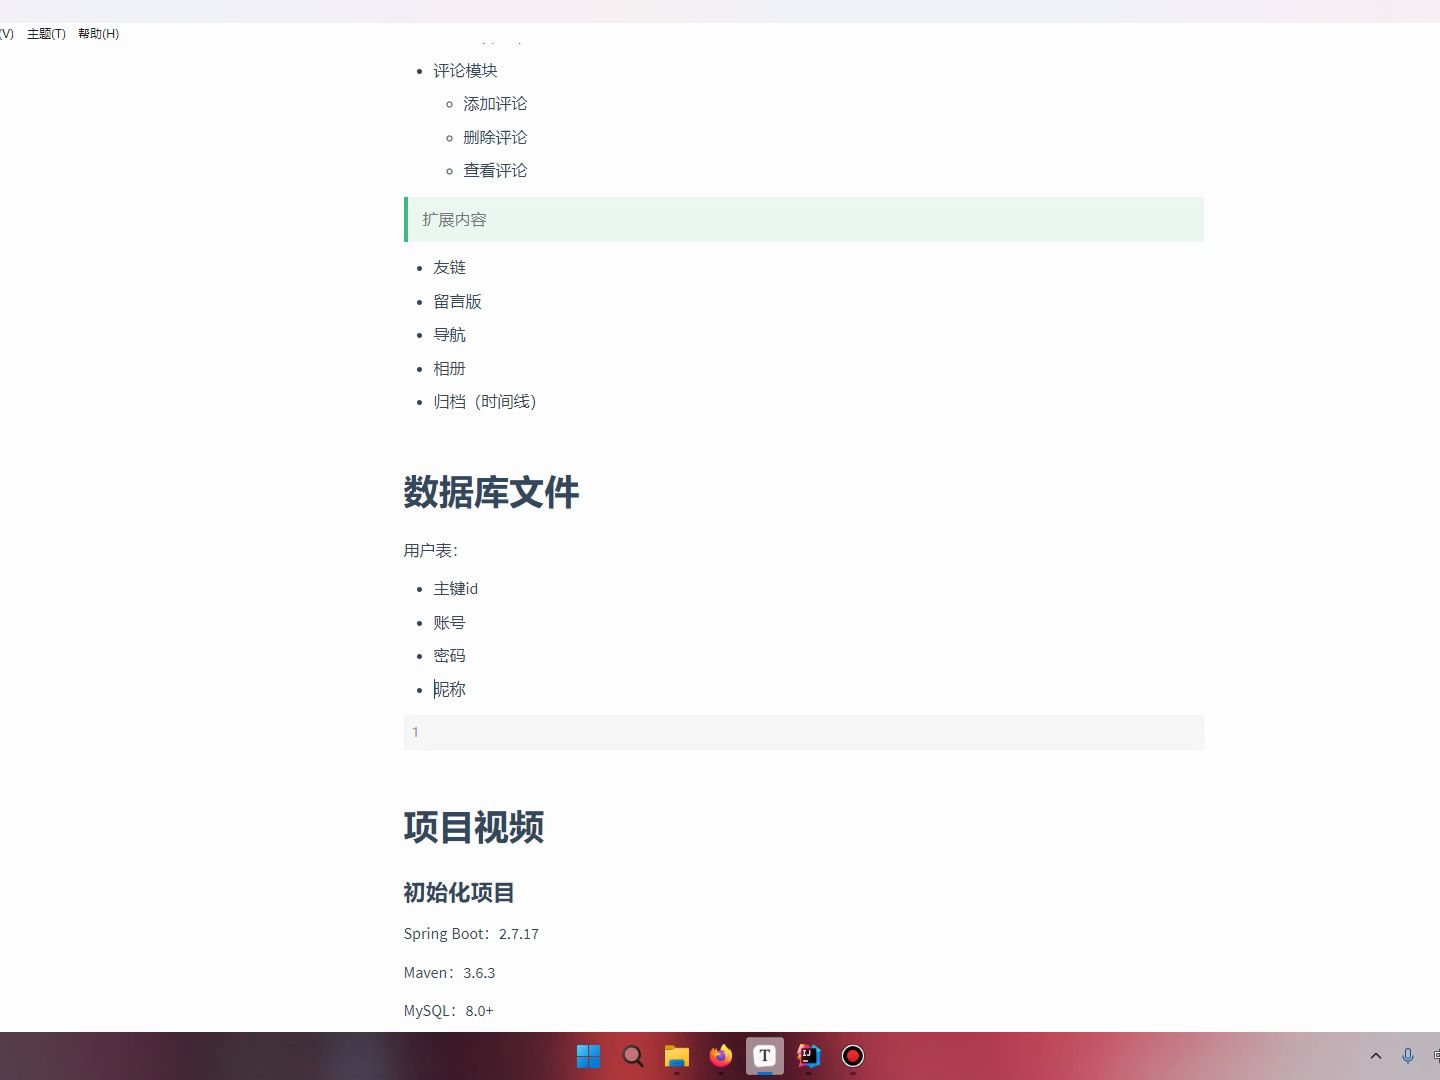This screenshot has width=1440, height=1080.
Task: Launch Firefox from the taskbar
Action: pyautogui.click(x=721, y=1056)
